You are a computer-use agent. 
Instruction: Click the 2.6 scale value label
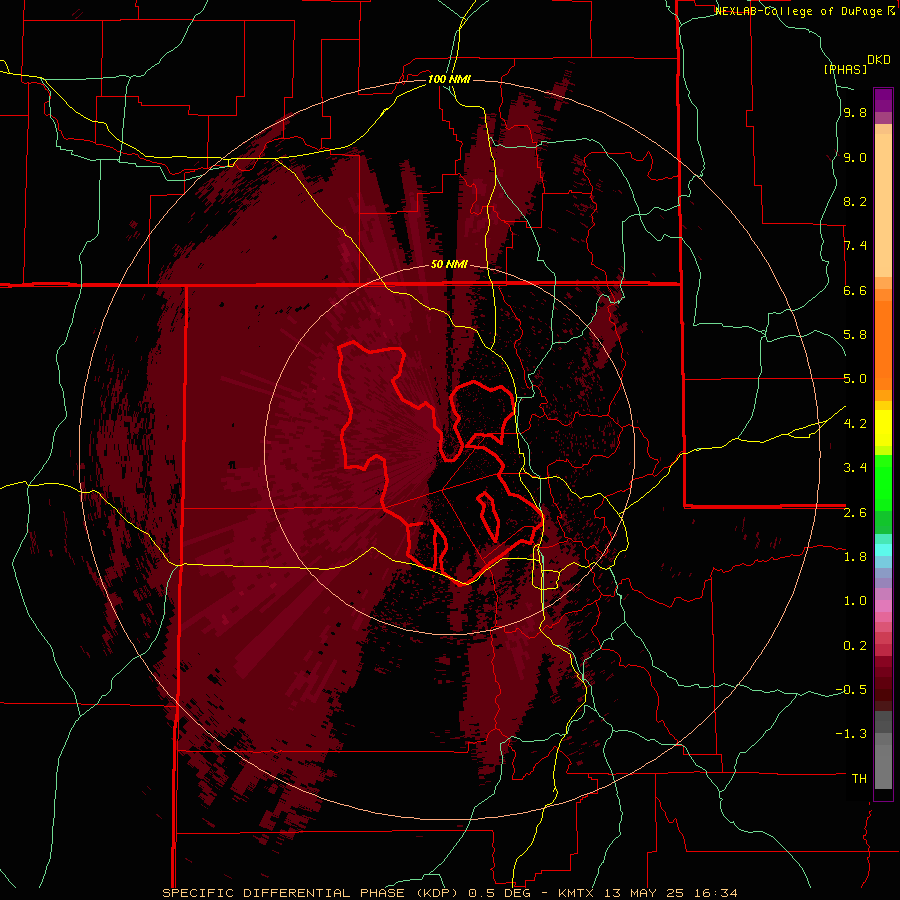point(855,513)
